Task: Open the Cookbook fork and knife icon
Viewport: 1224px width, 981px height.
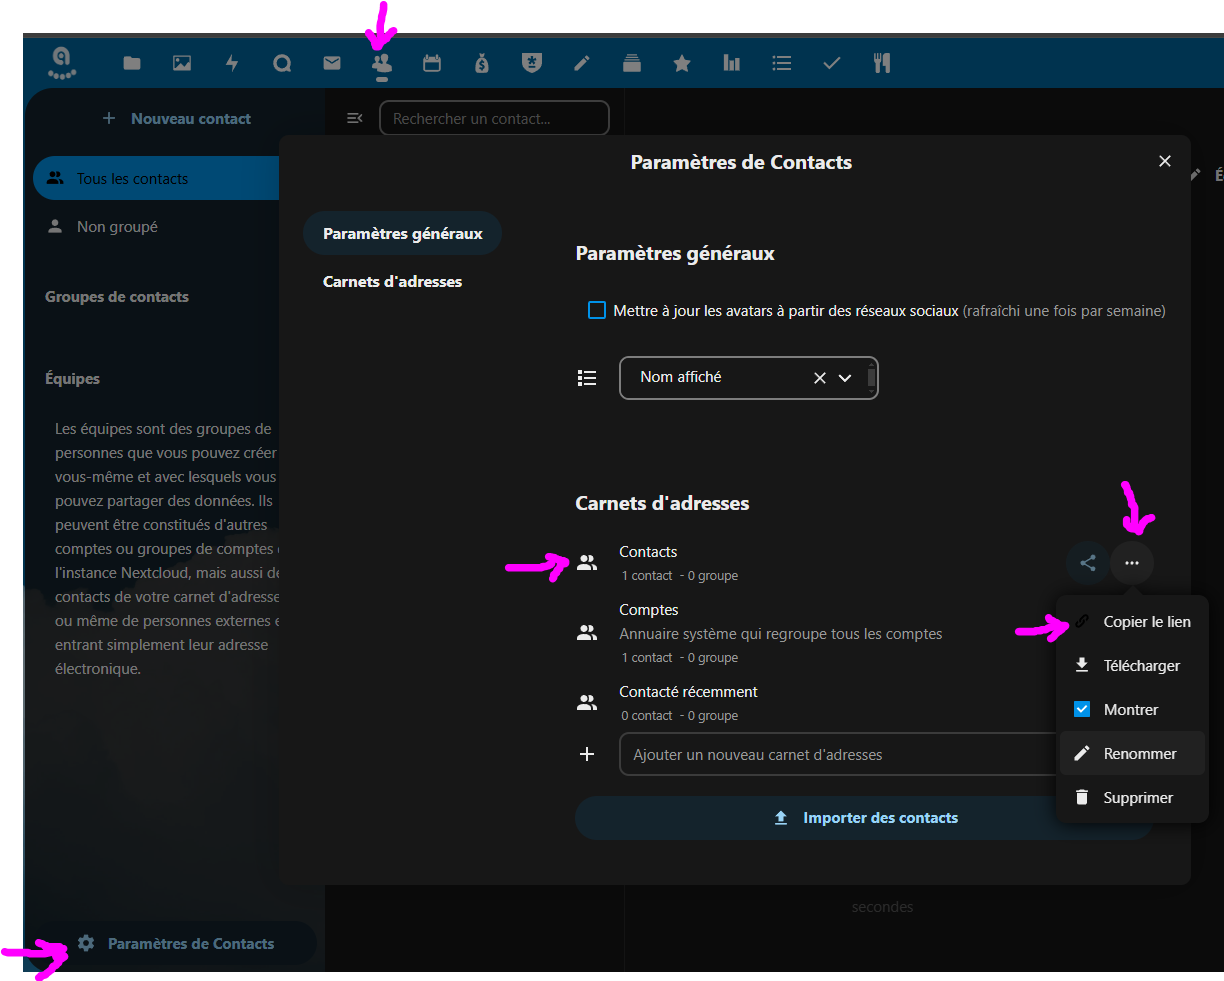Action: [881, 64]
